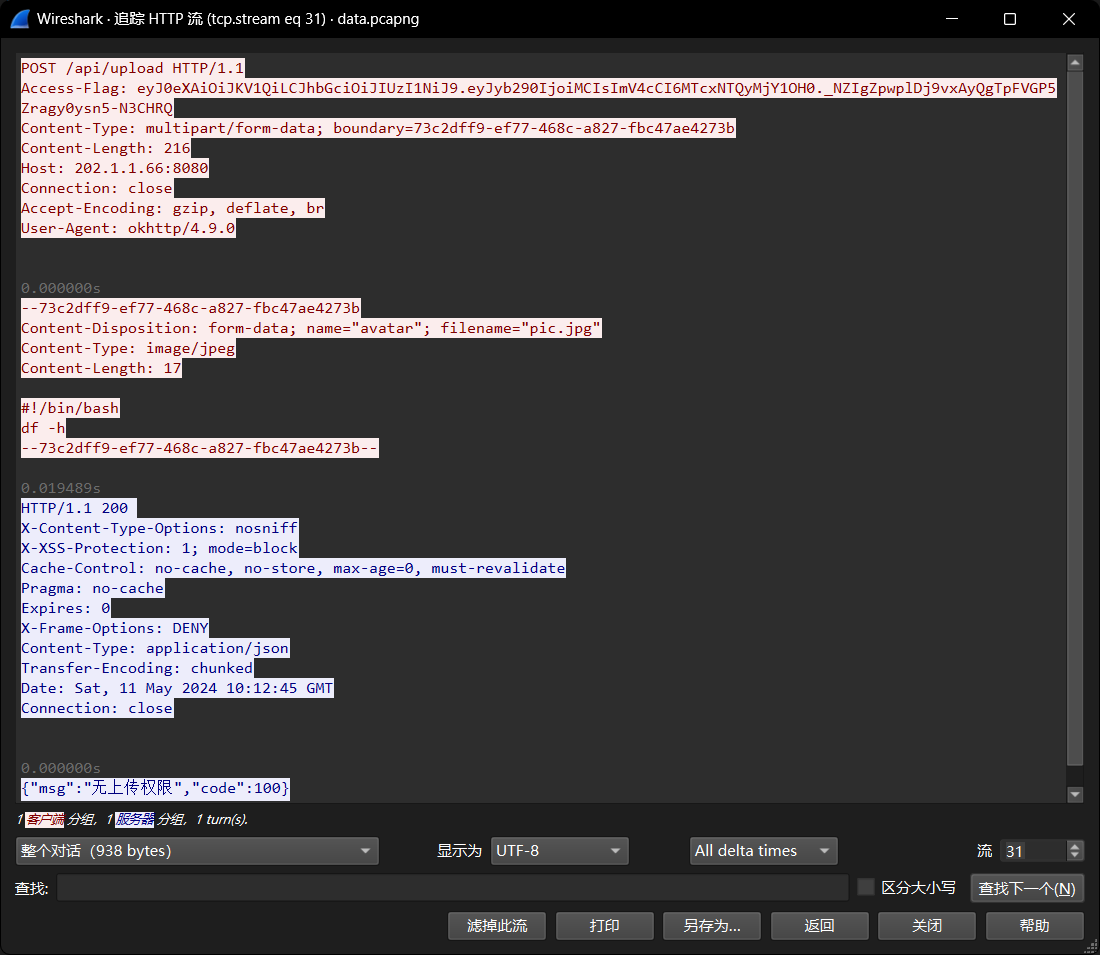
Task: Decrease the stream number with down arrow
Action: click(1075, 856)
